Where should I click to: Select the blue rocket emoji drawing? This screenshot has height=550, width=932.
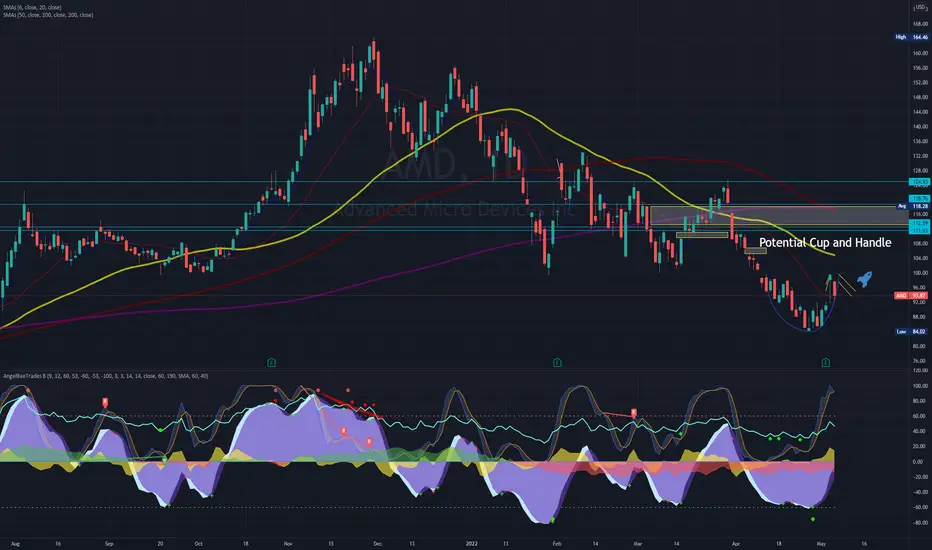864,279
